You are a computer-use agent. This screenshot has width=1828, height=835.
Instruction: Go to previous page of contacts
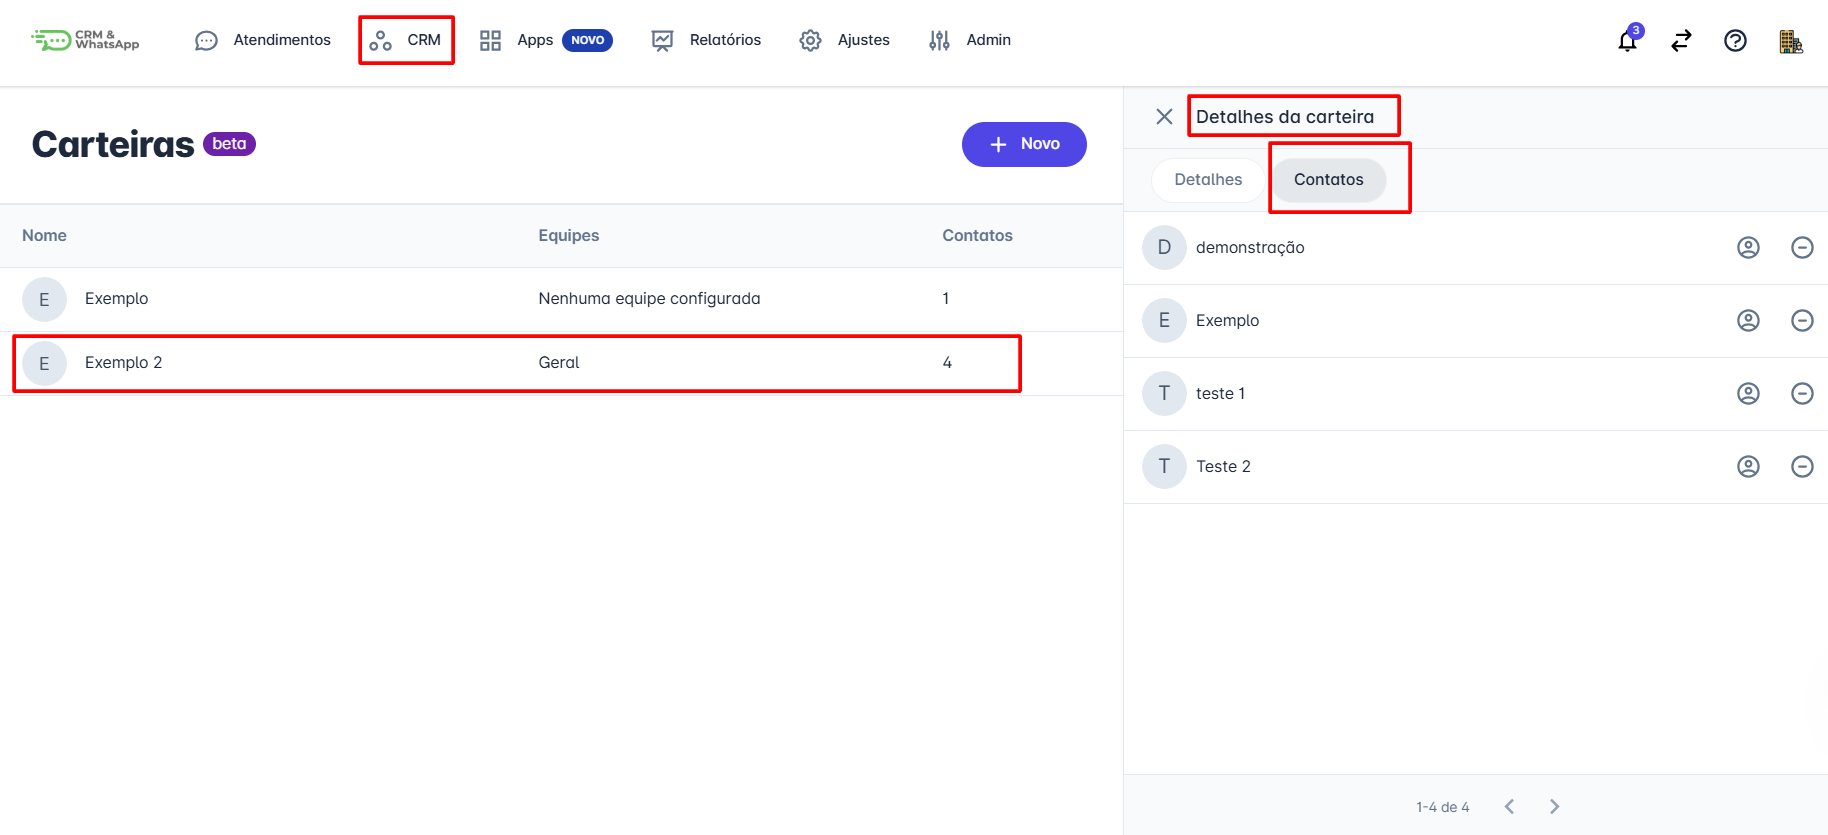1509,807
